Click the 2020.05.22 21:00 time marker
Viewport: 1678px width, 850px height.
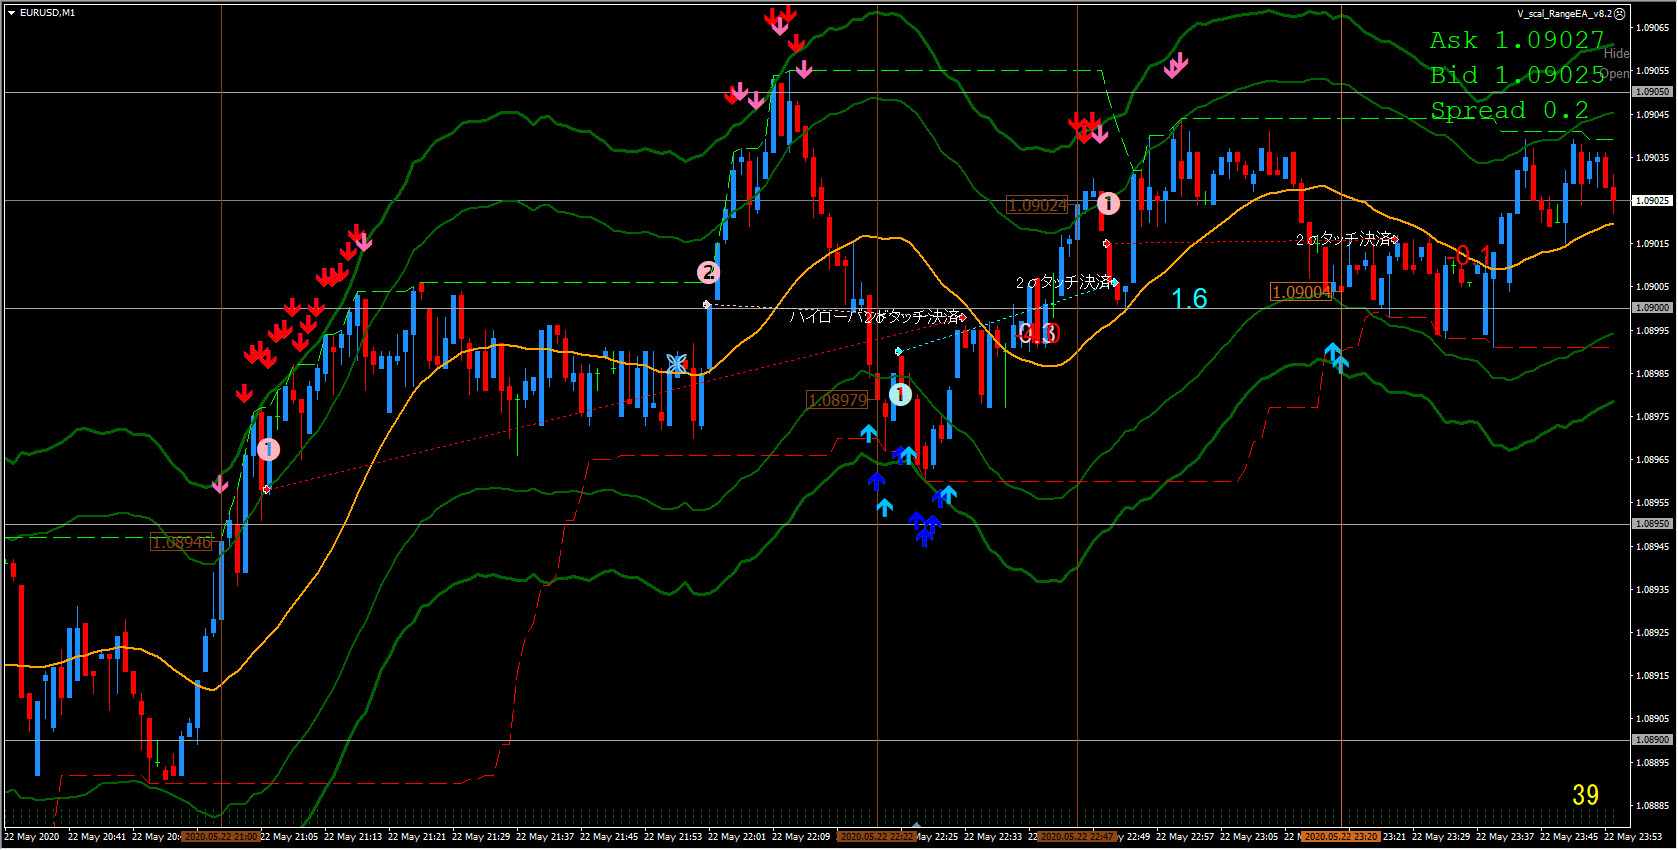tap(221, 837)
